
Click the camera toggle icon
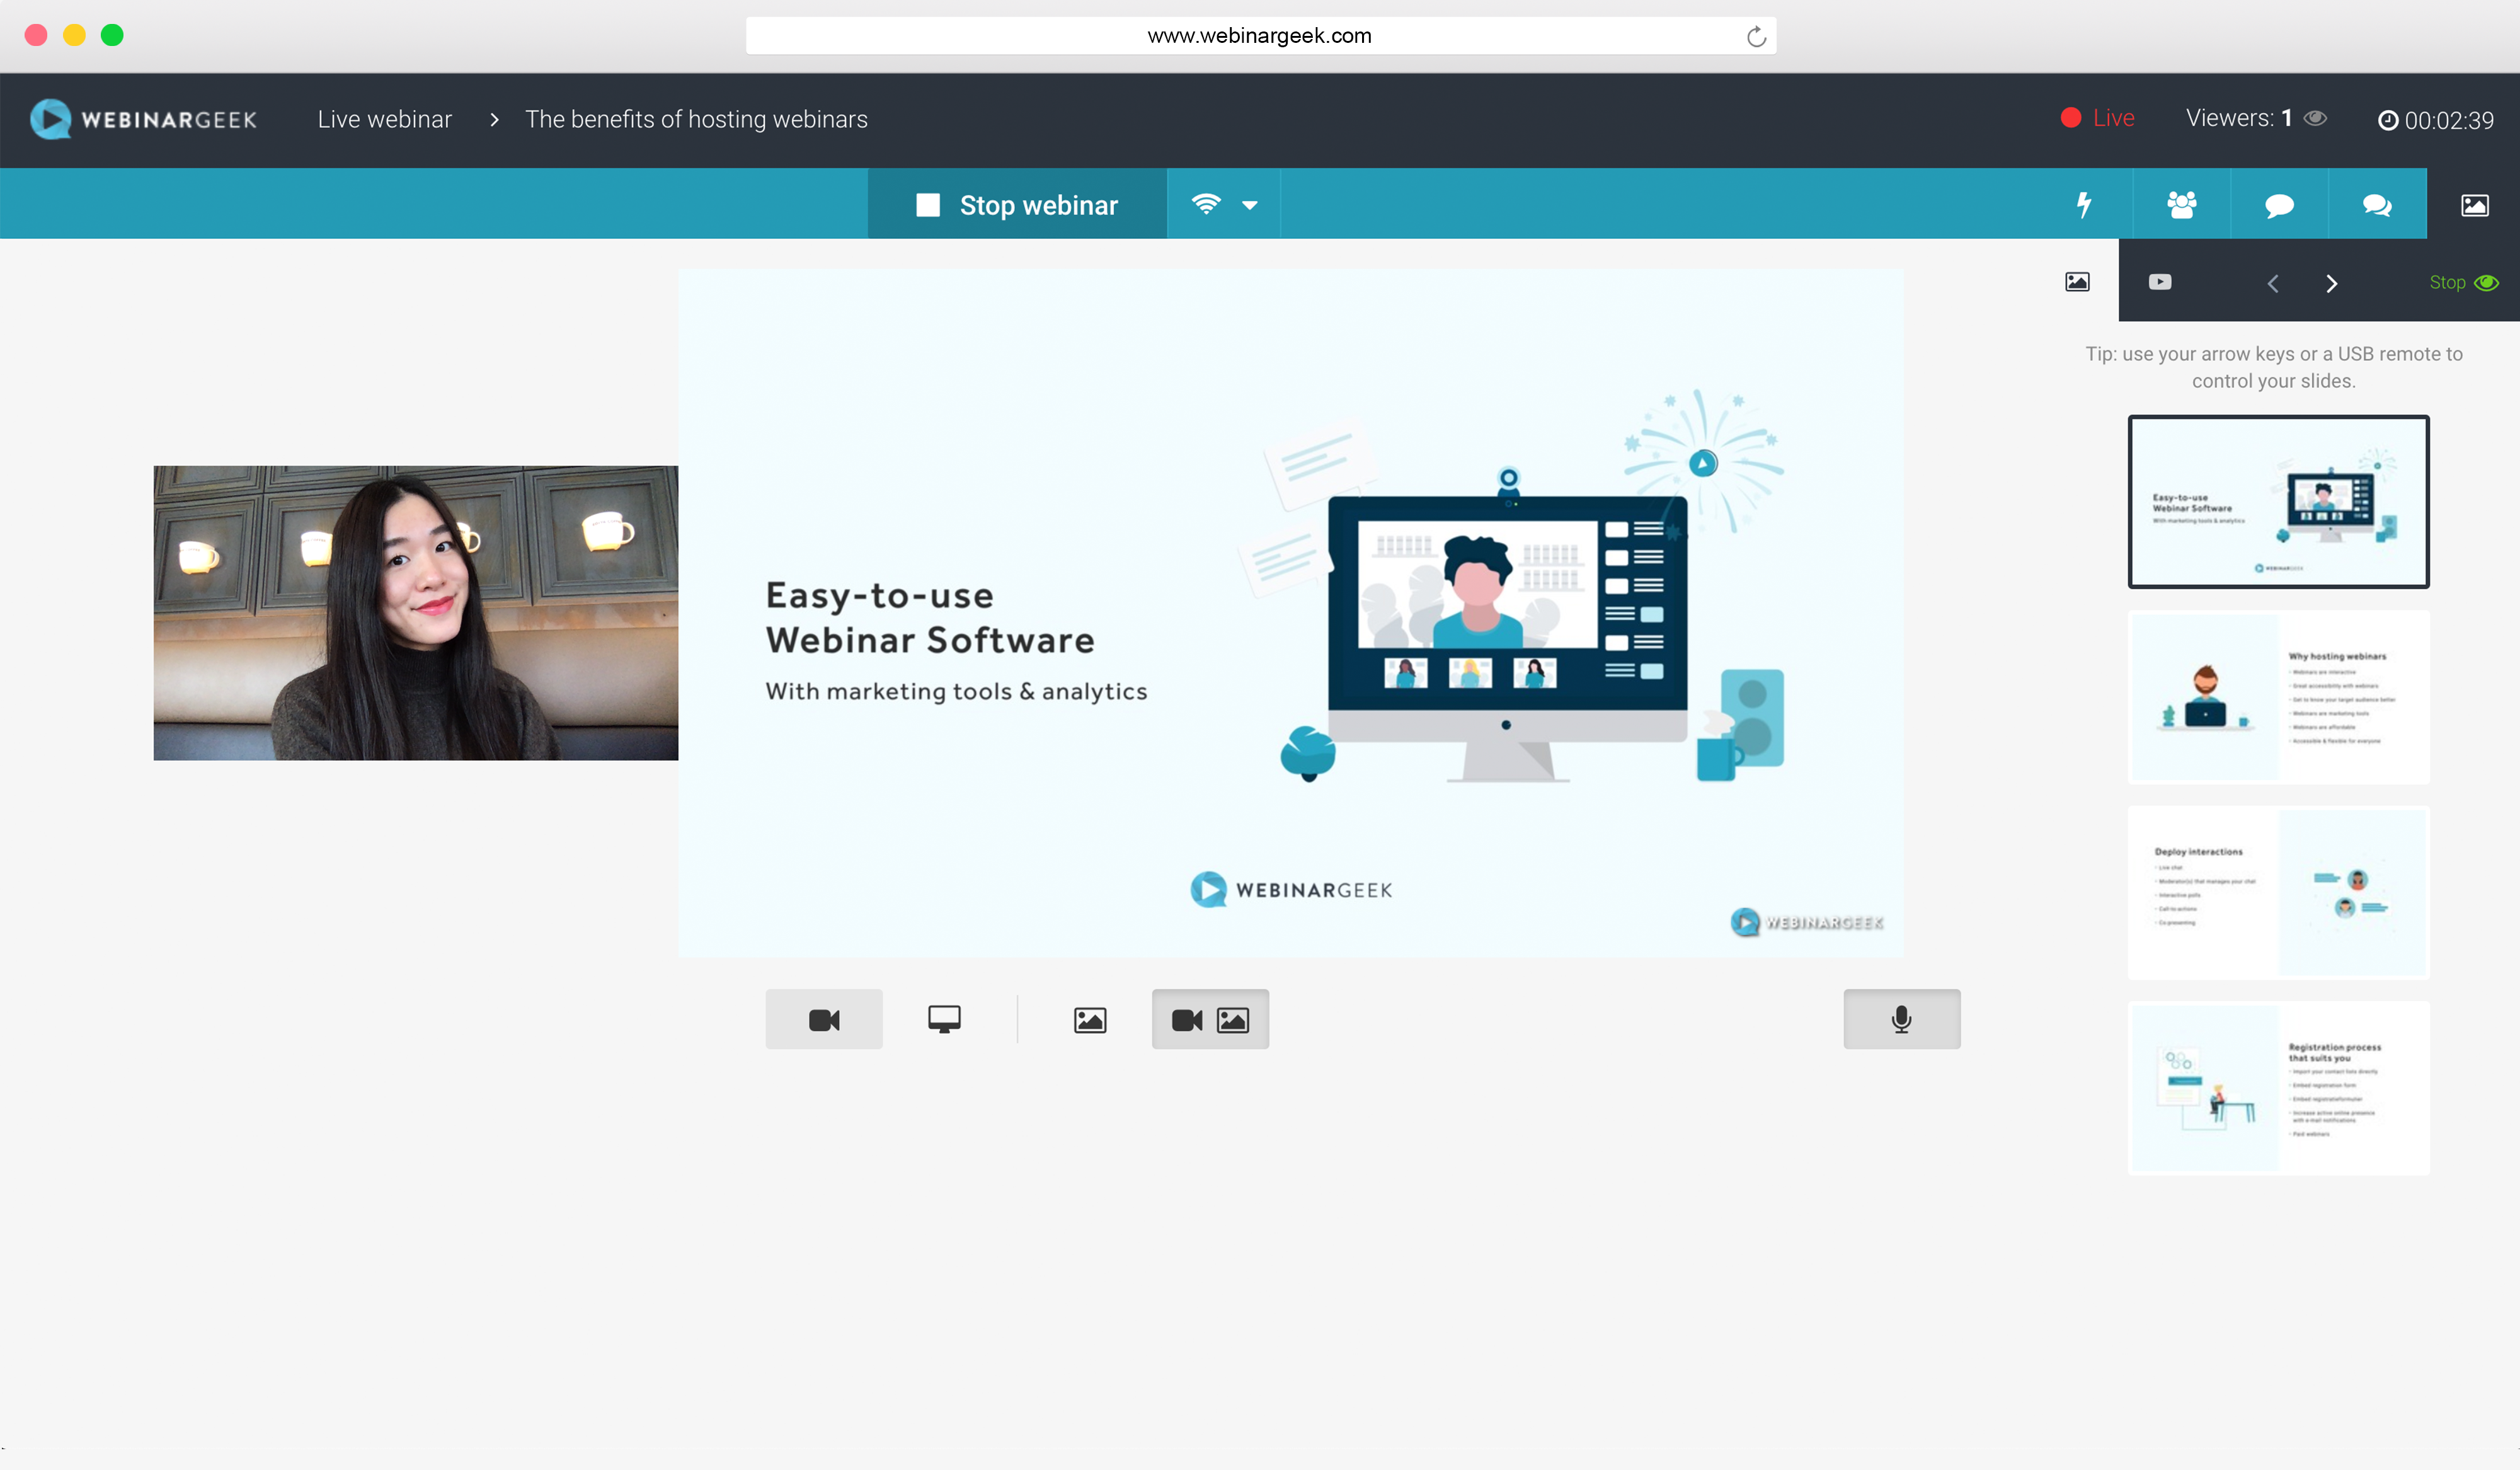823,1018
